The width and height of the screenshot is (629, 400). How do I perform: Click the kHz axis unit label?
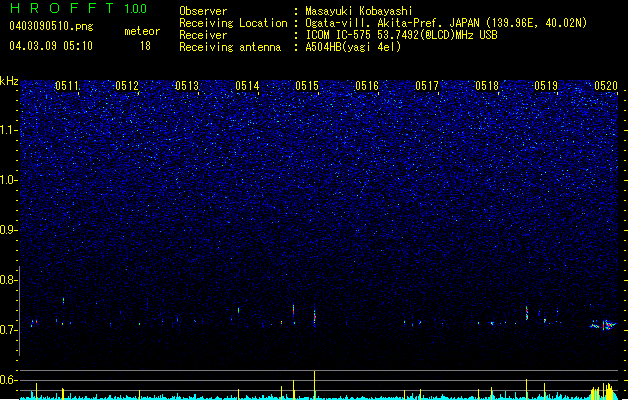pyautogui.click(x=9, y=81)
